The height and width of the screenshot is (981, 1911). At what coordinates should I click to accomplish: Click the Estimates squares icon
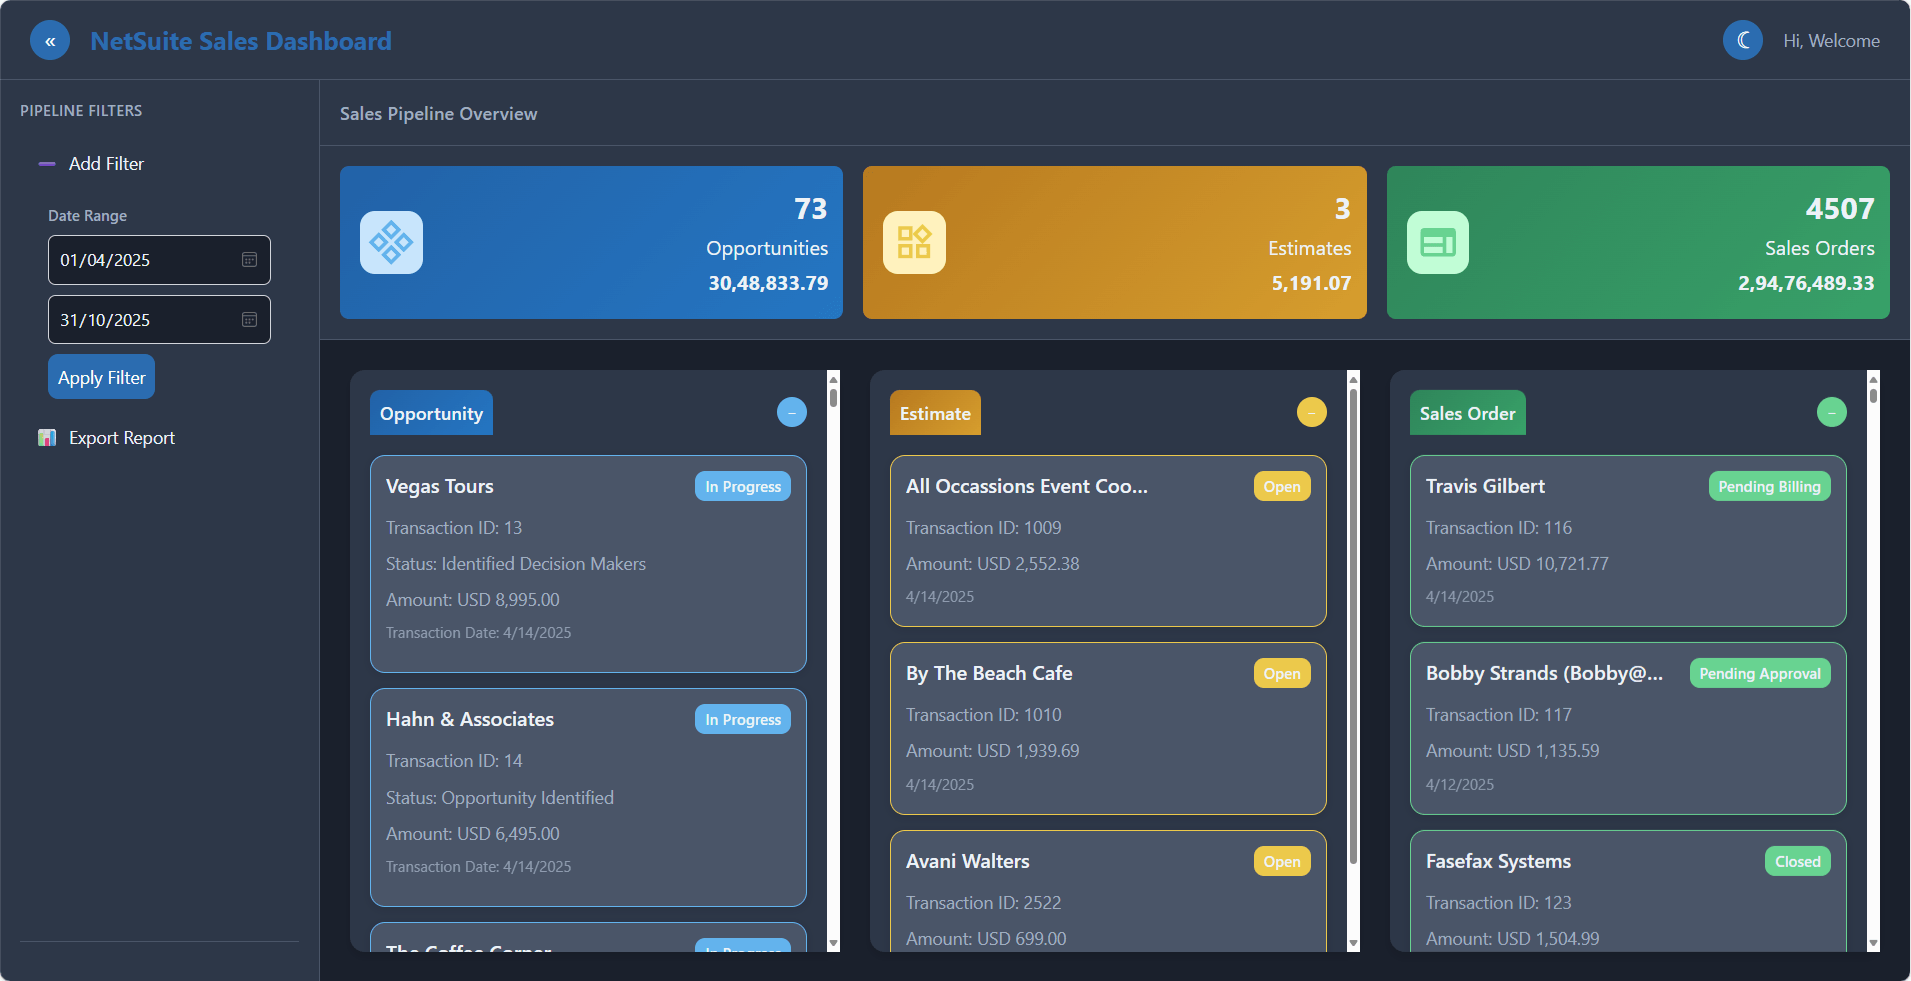tap(914, 242)
